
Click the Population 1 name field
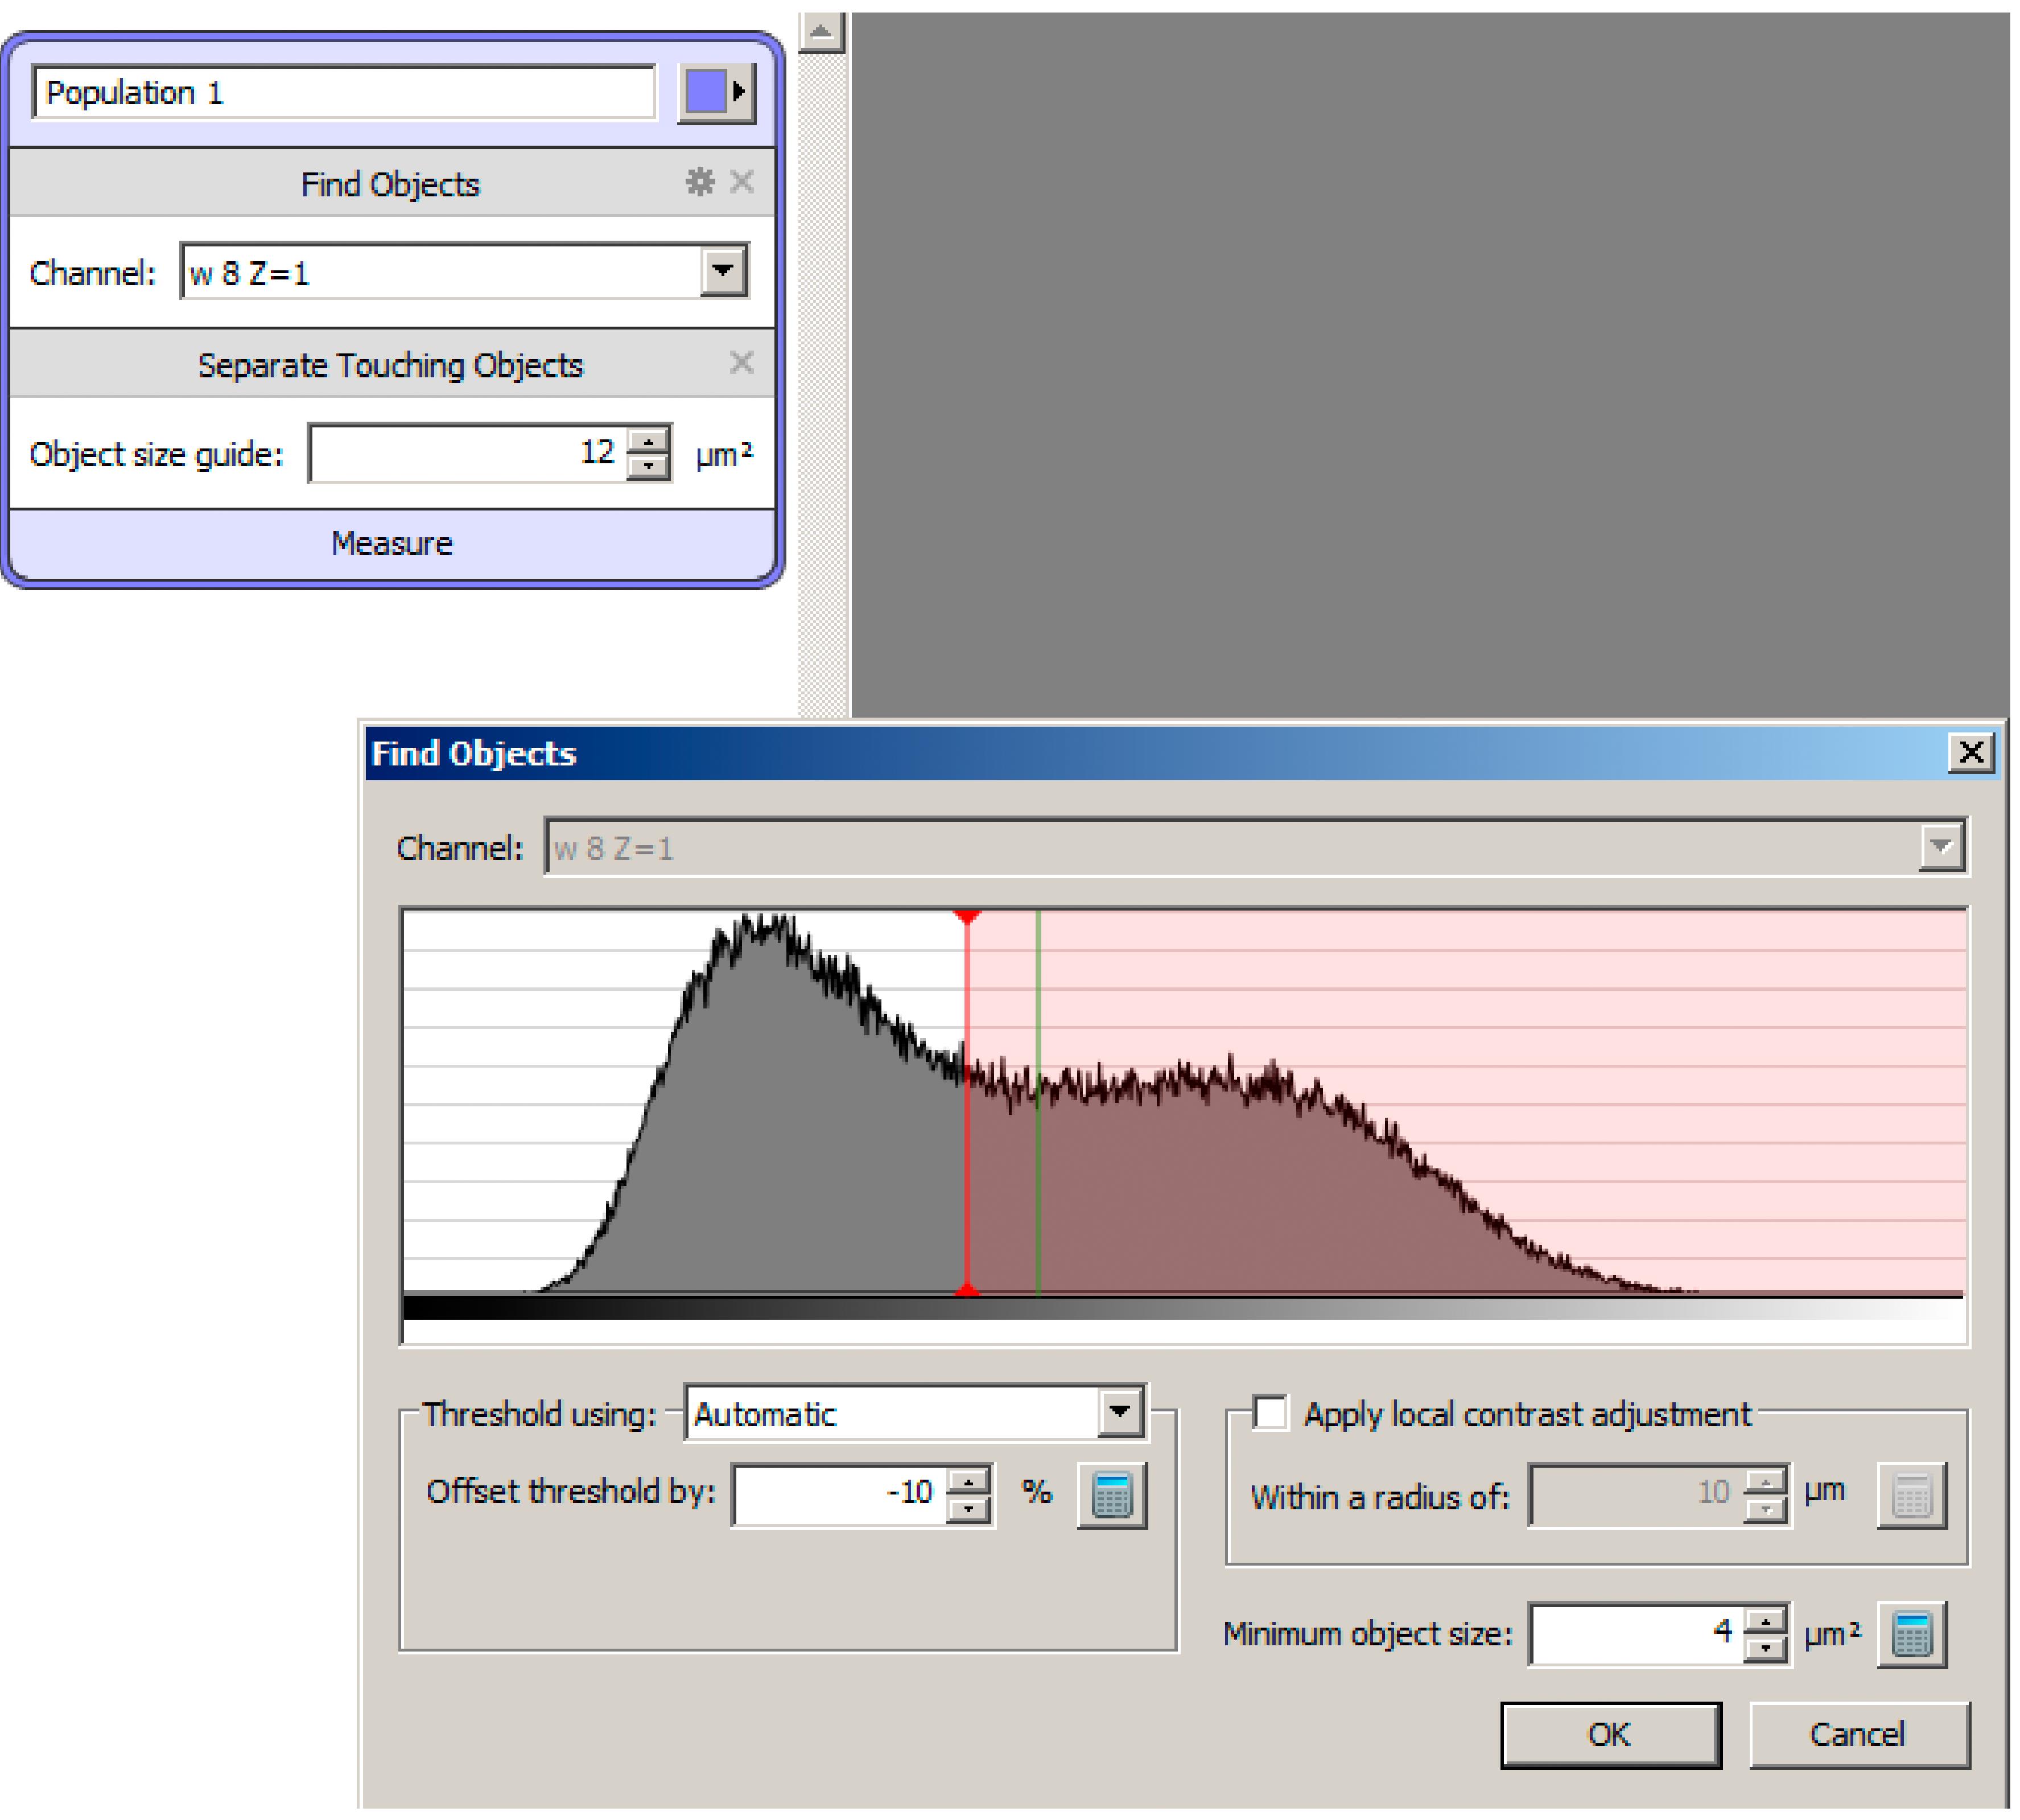pyautogui.click(x=344, y=93)
